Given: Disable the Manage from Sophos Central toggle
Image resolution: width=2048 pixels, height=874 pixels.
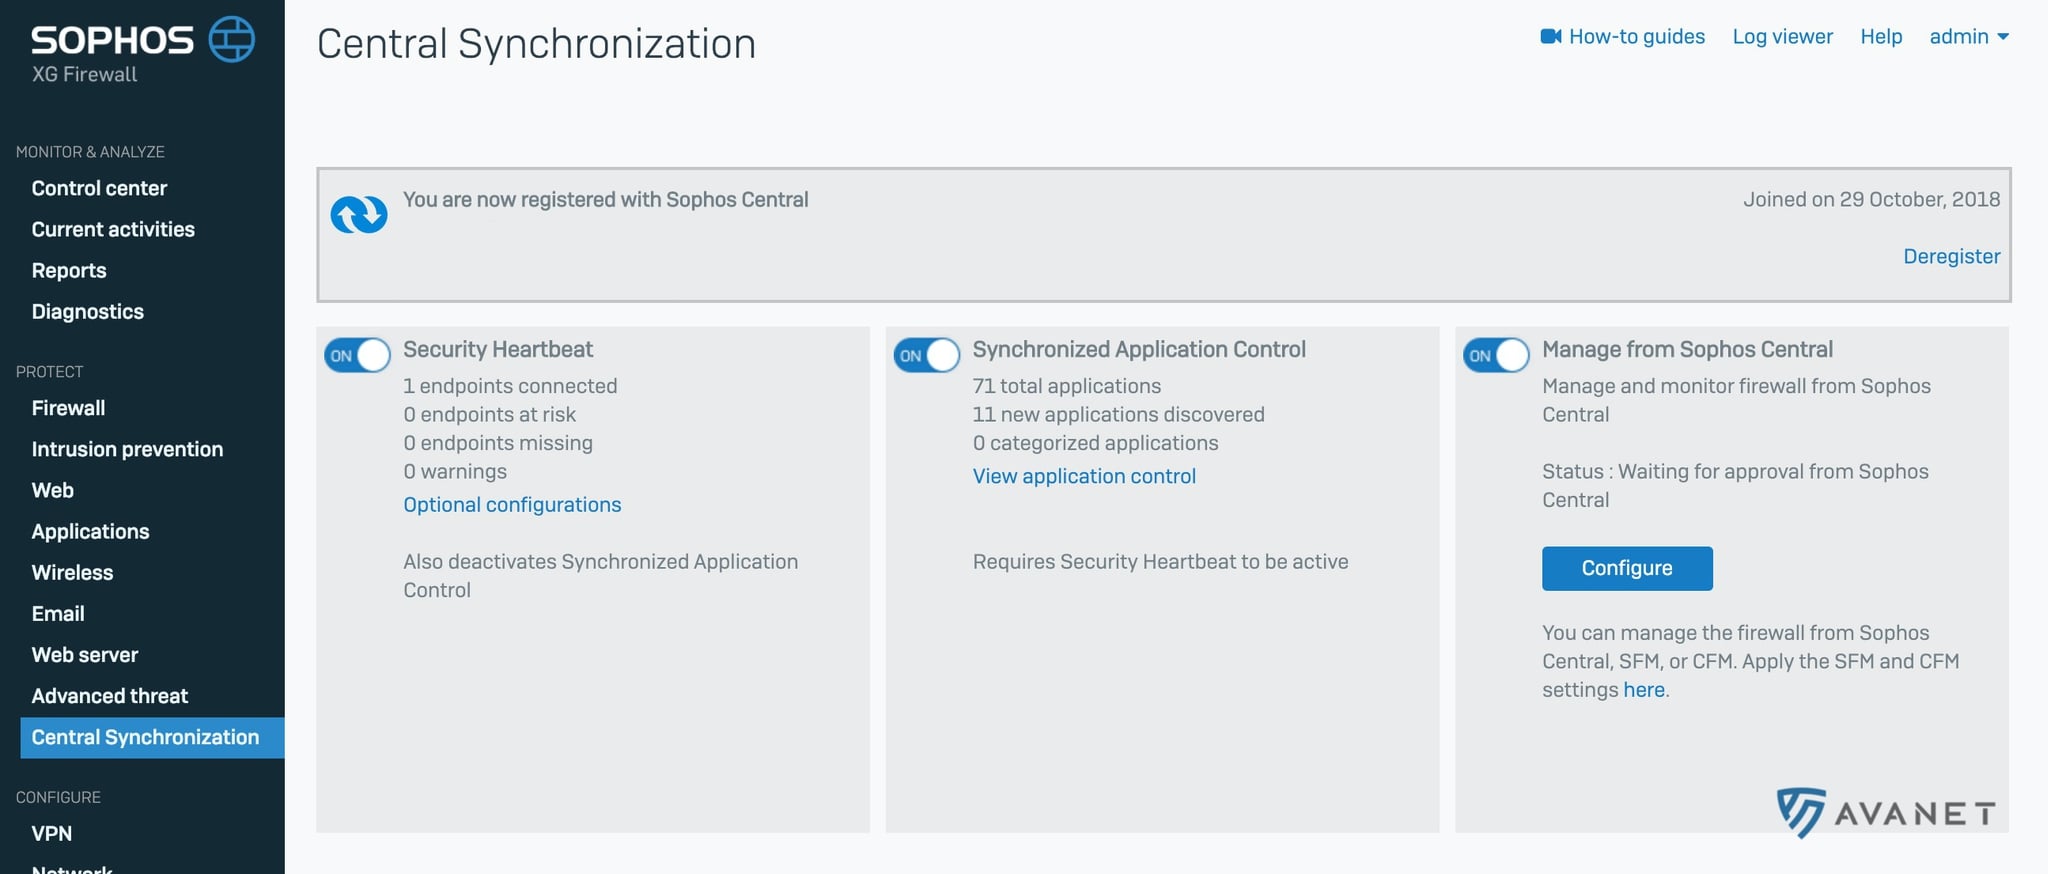Looking at the screenshot, I should (x=1496, y=355).
